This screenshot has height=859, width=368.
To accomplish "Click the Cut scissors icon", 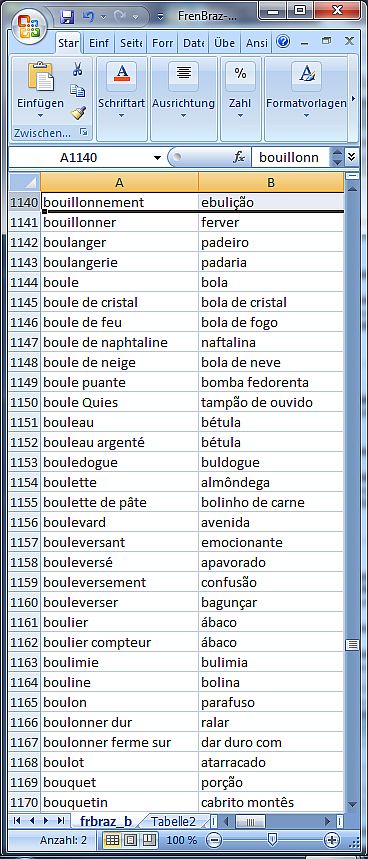I will pos(78,70).
